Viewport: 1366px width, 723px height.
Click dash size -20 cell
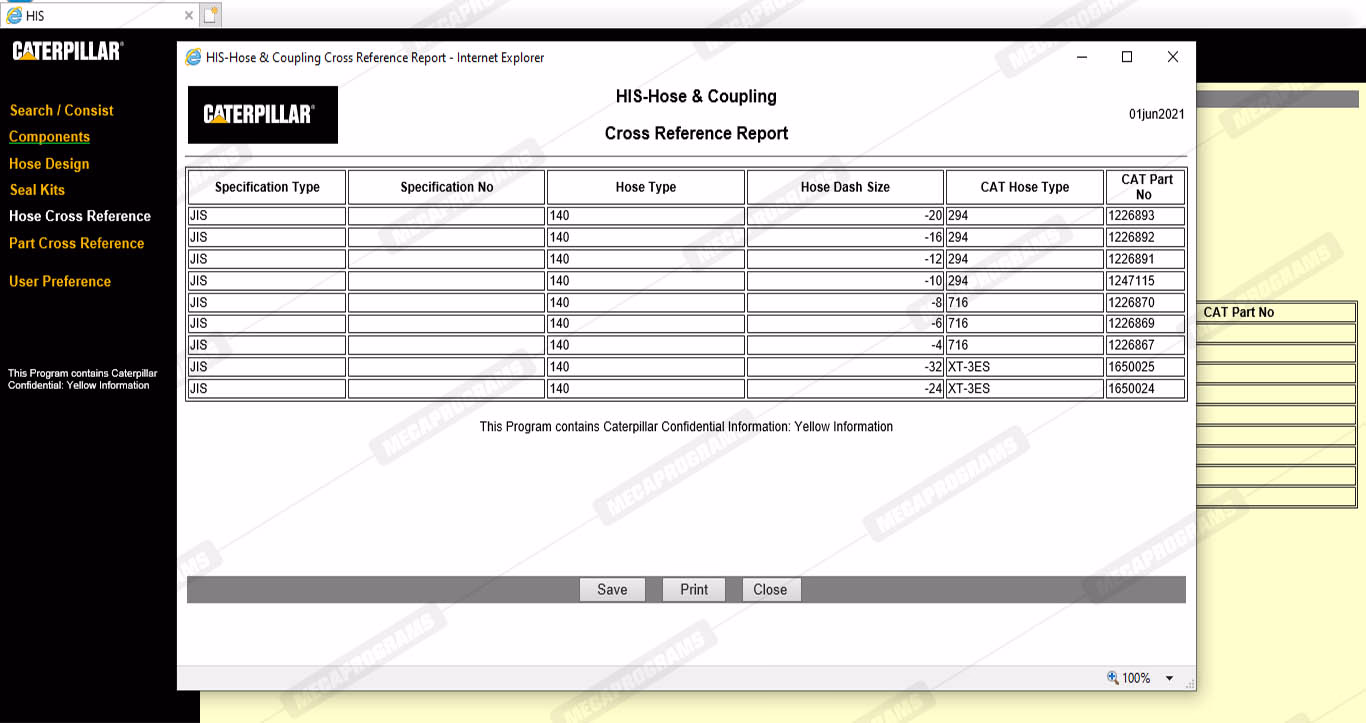click(845, 216)
